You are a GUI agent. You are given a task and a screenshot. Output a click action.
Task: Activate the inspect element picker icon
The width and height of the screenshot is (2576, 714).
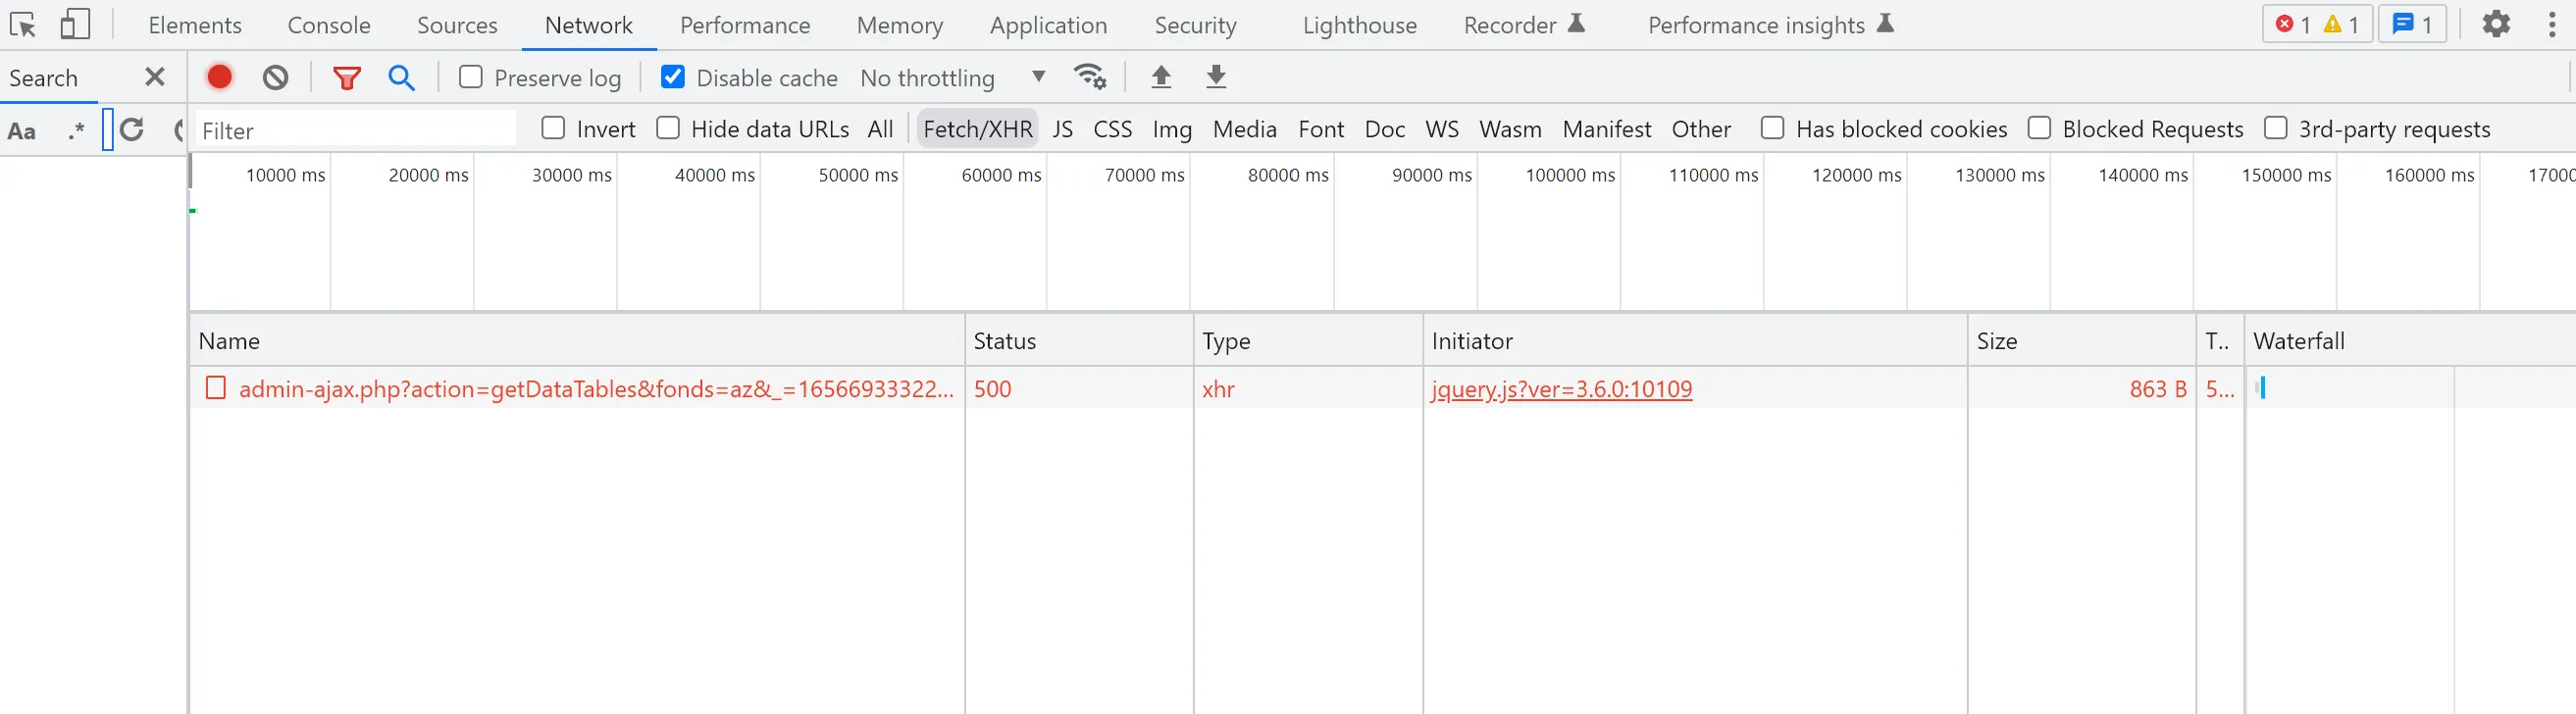(23, 24)
